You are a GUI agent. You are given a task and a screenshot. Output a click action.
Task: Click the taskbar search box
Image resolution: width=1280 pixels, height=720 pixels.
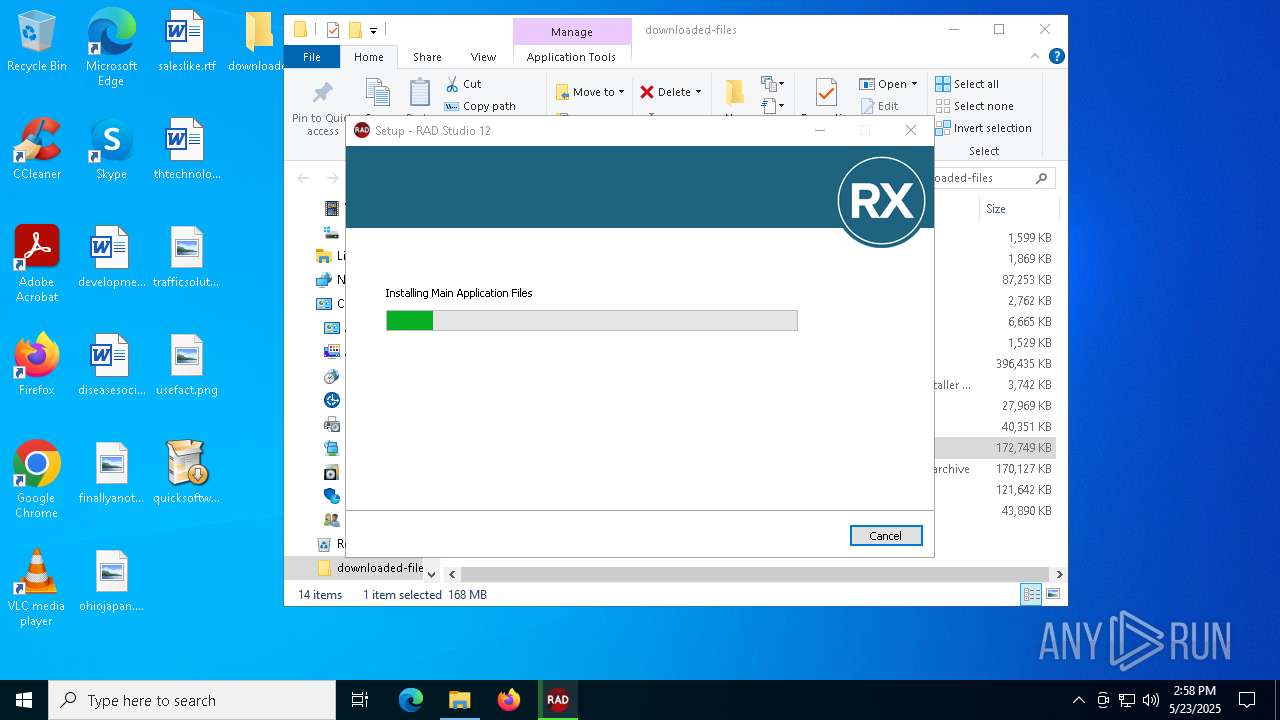(192, 700)
